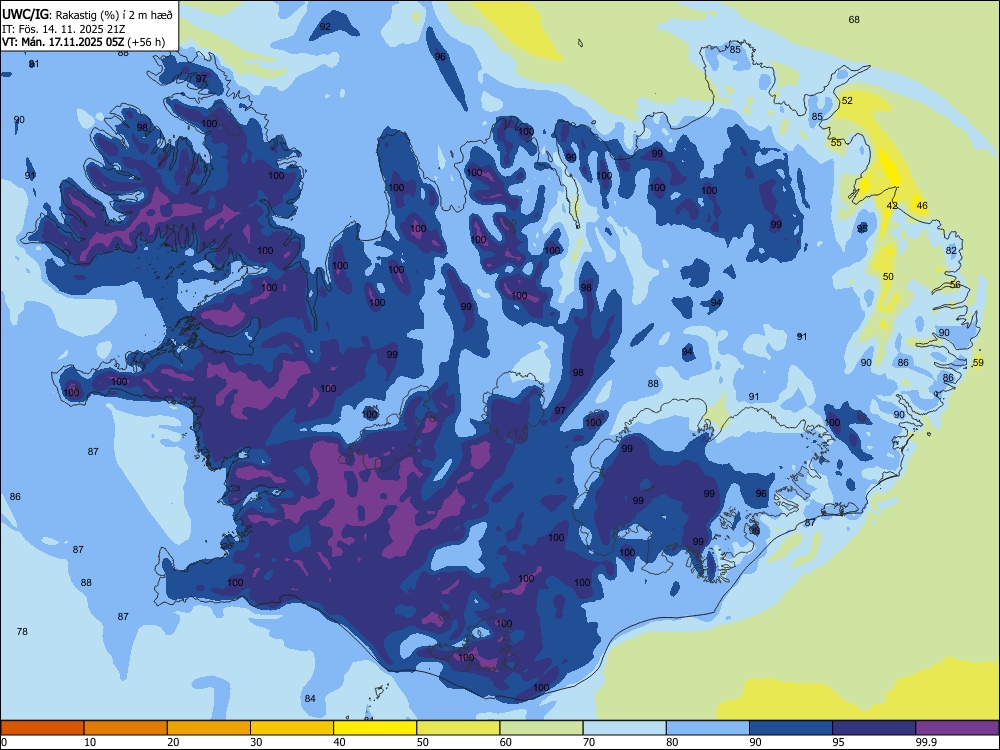Select the map value '92' over the sea
Viewport: 1000px width, 750px height.
(x=325, y=27)
